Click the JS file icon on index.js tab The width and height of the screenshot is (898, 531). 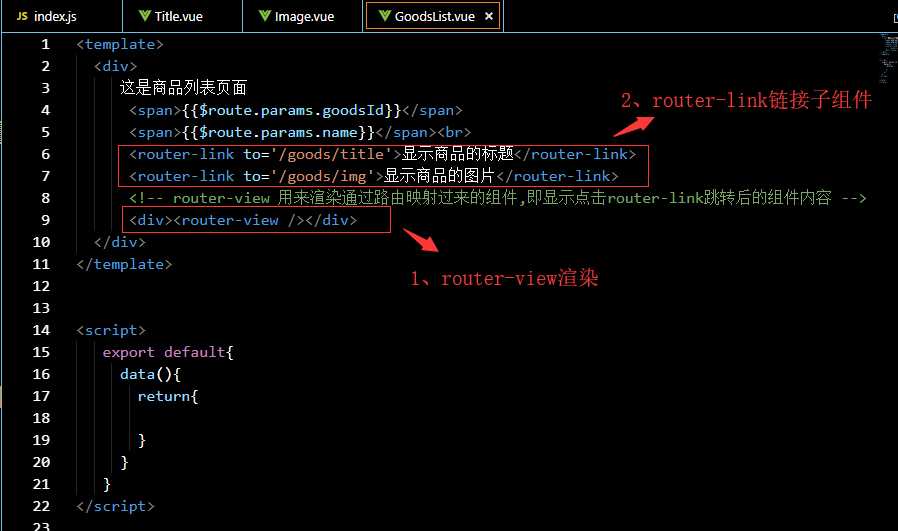[x=22, y=16]
